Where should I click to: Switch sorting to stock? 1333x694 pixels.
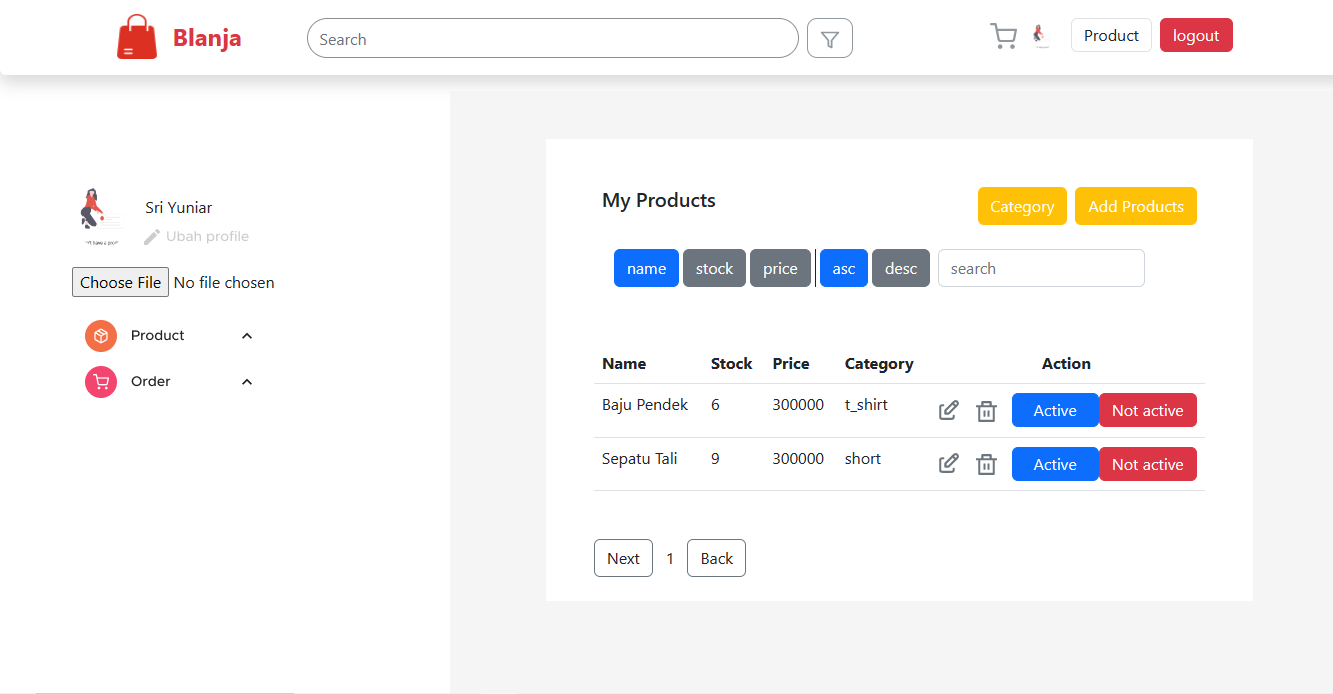(714, 268)
